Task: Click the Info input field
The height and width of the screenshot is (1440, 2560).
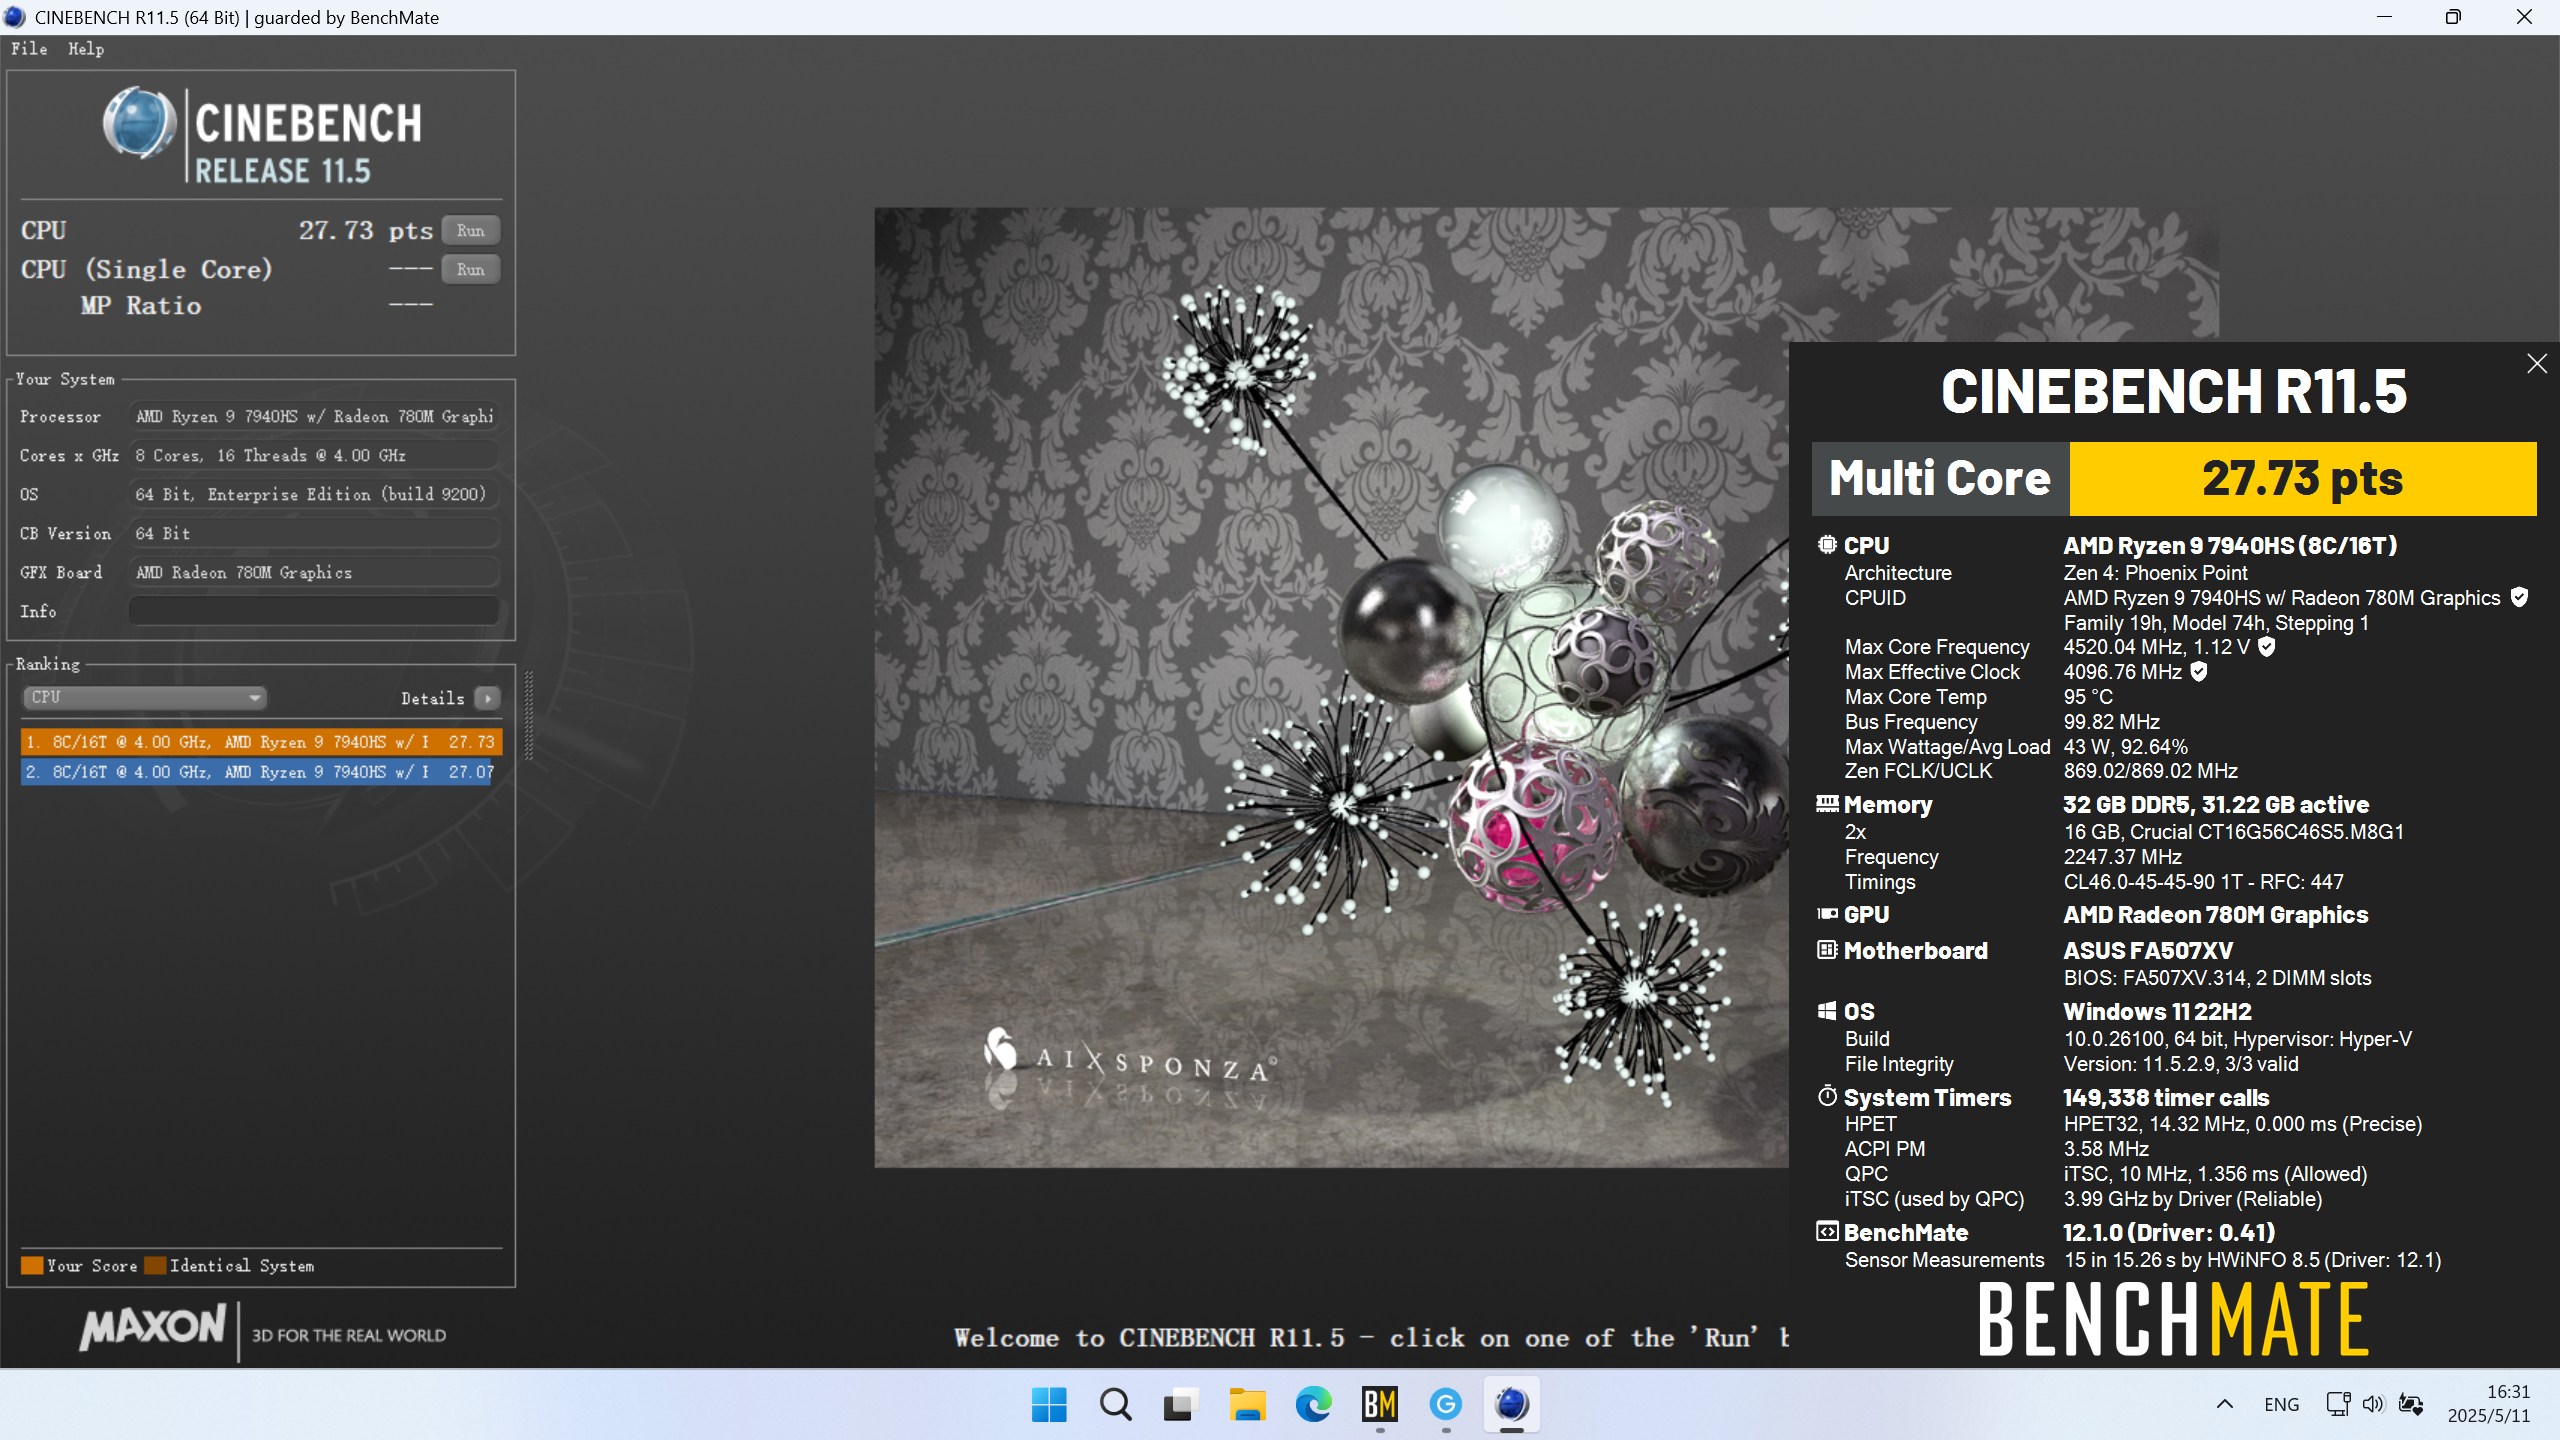Action: 314,611
